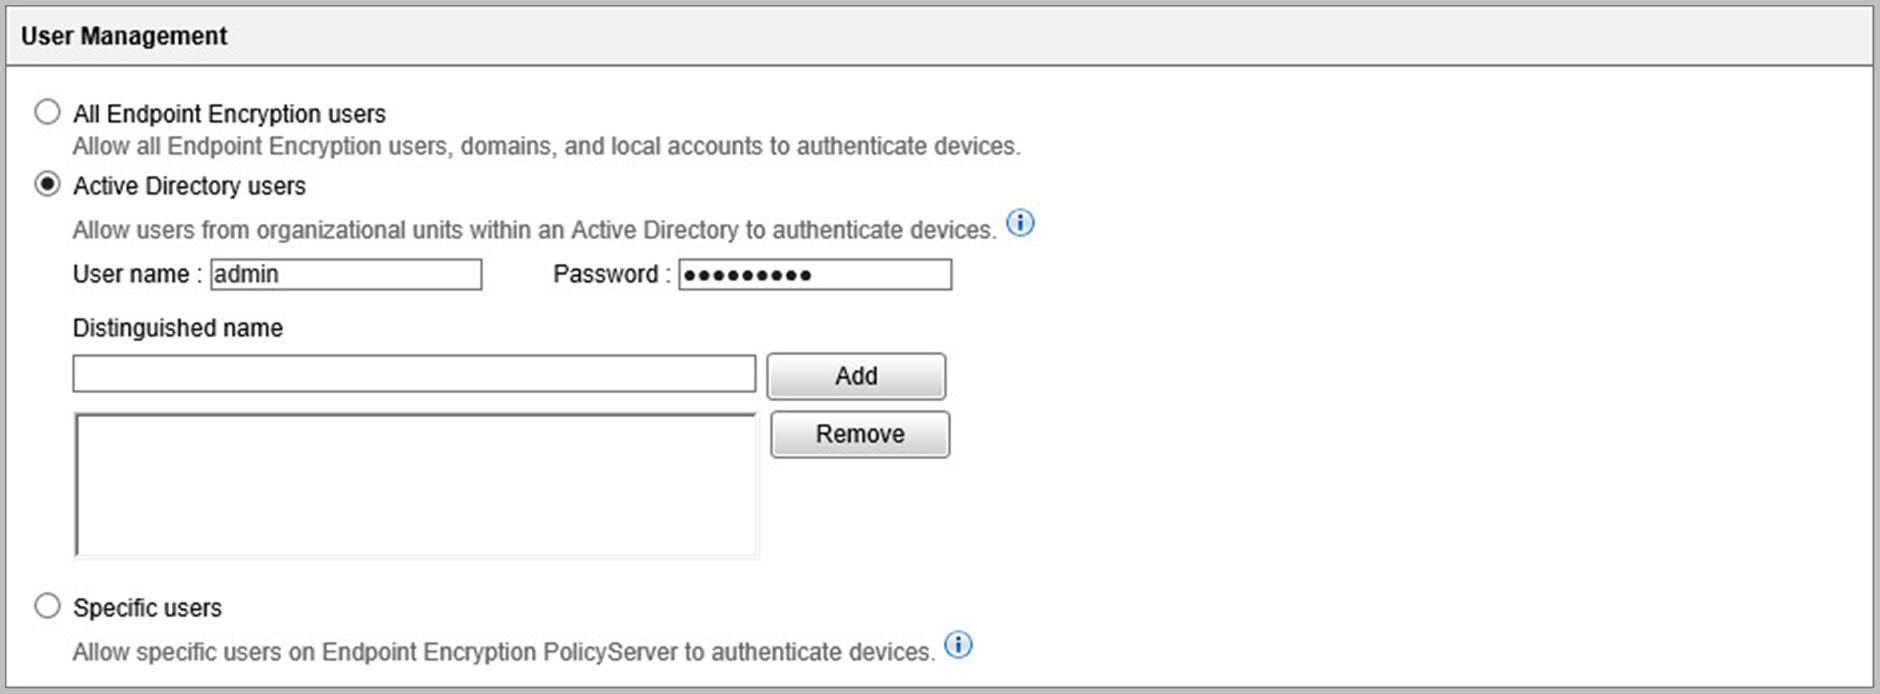Choose the Specific users radio button
Image resolution: width=1880 pixels, height=694 pixels.
(x=47, y=606)
